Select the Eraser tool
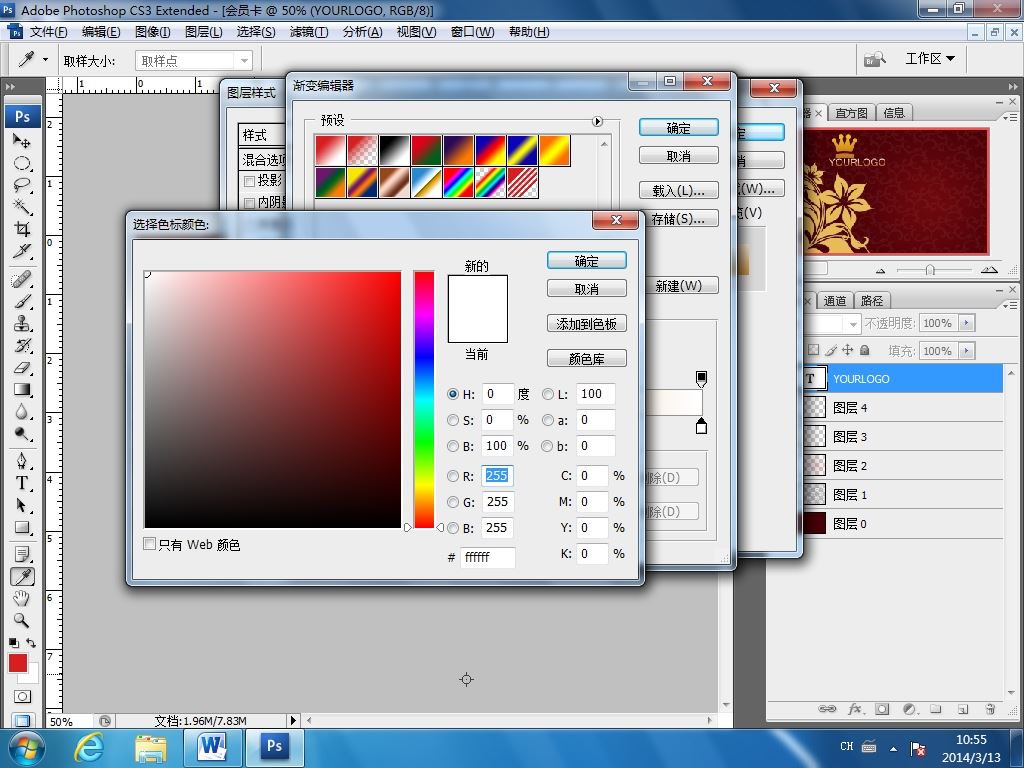The width and height of the screenshot is (1024, 768). pyautogui.click(x=22, y=368)
